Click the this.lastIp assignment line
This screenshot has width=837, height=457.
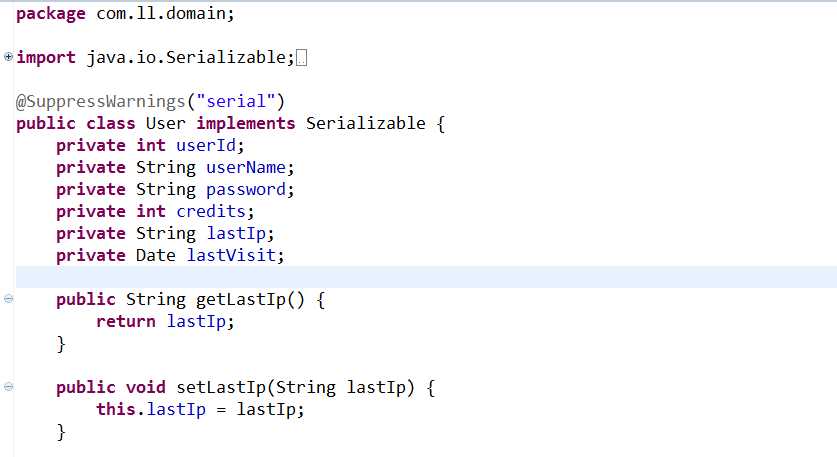pyautogui.click(x=199, y=410)
